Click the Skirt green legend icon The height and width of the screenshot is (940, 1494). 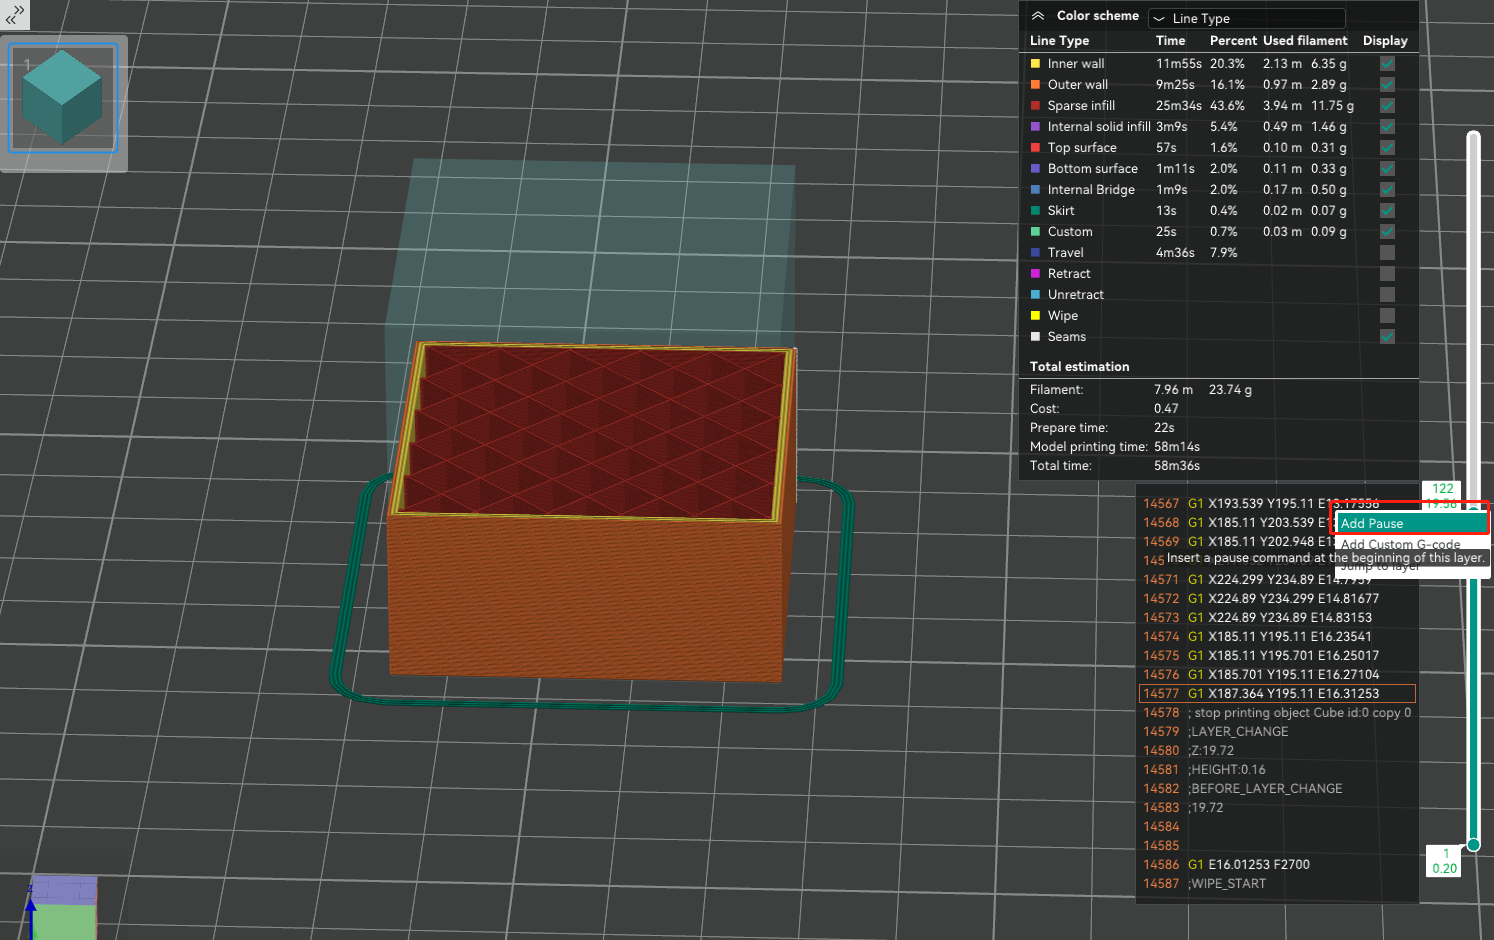click(1036, 211)
